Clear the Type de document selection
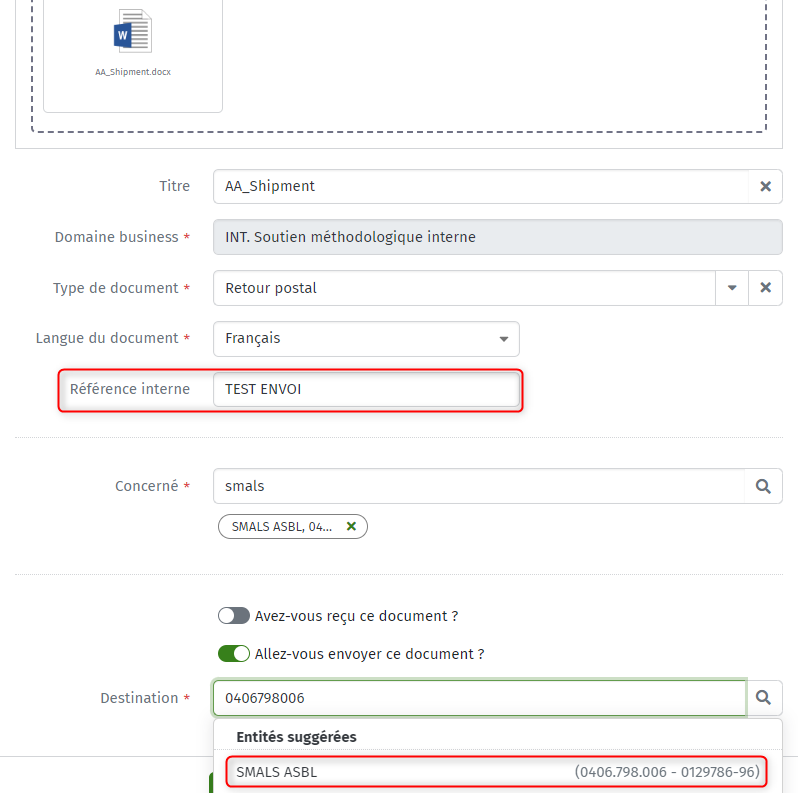Image resolution: width=798 pixels, height=793 pixels. (x=765, y=288)
